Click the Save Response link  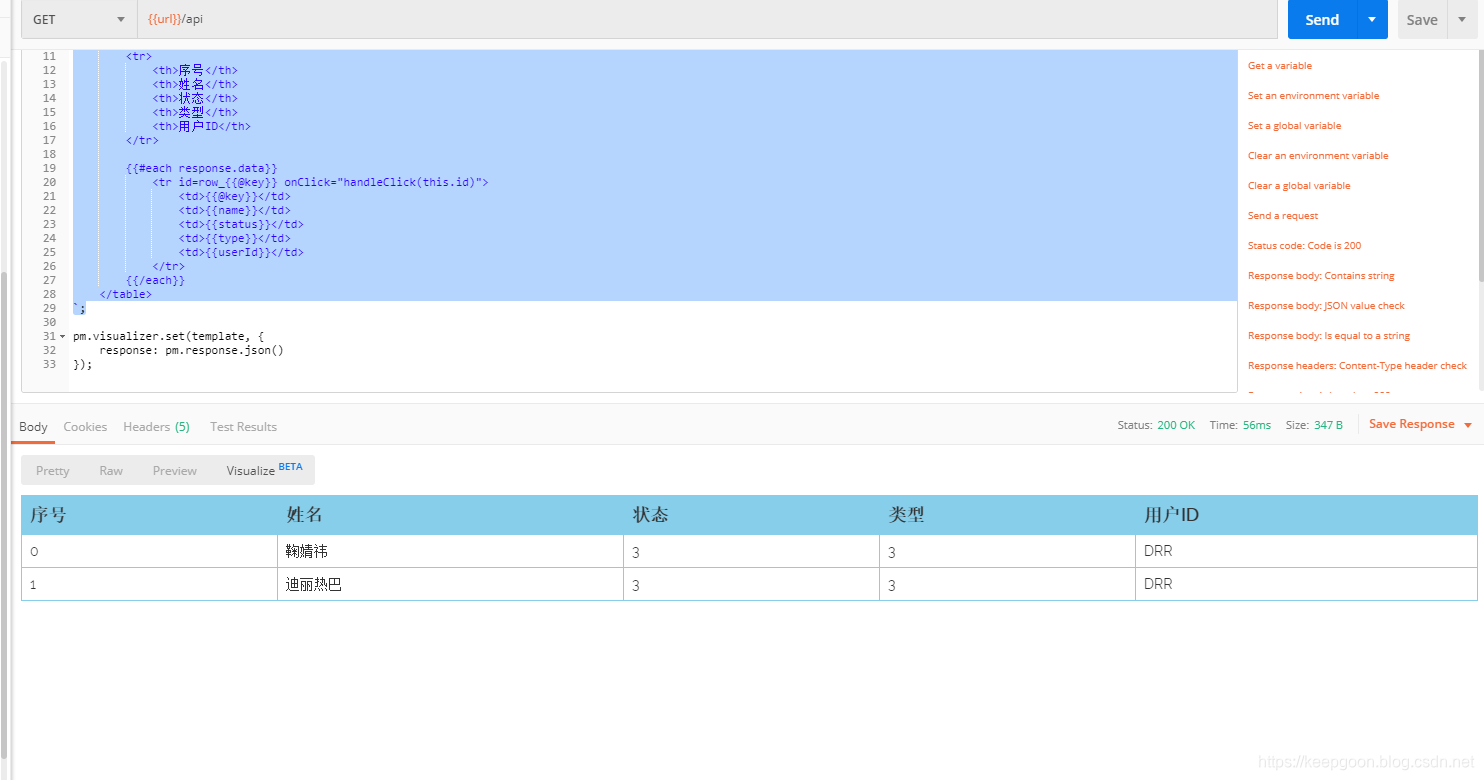(1411, 424)
